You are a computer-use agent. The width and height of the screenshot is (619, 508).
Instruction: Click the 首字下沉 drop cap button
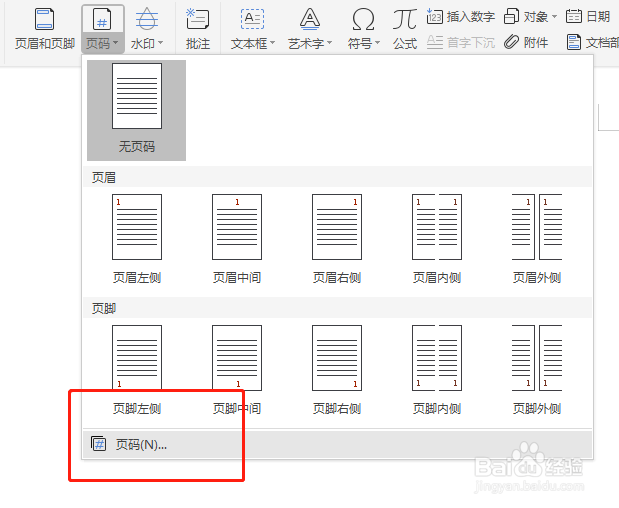point(461,42)
